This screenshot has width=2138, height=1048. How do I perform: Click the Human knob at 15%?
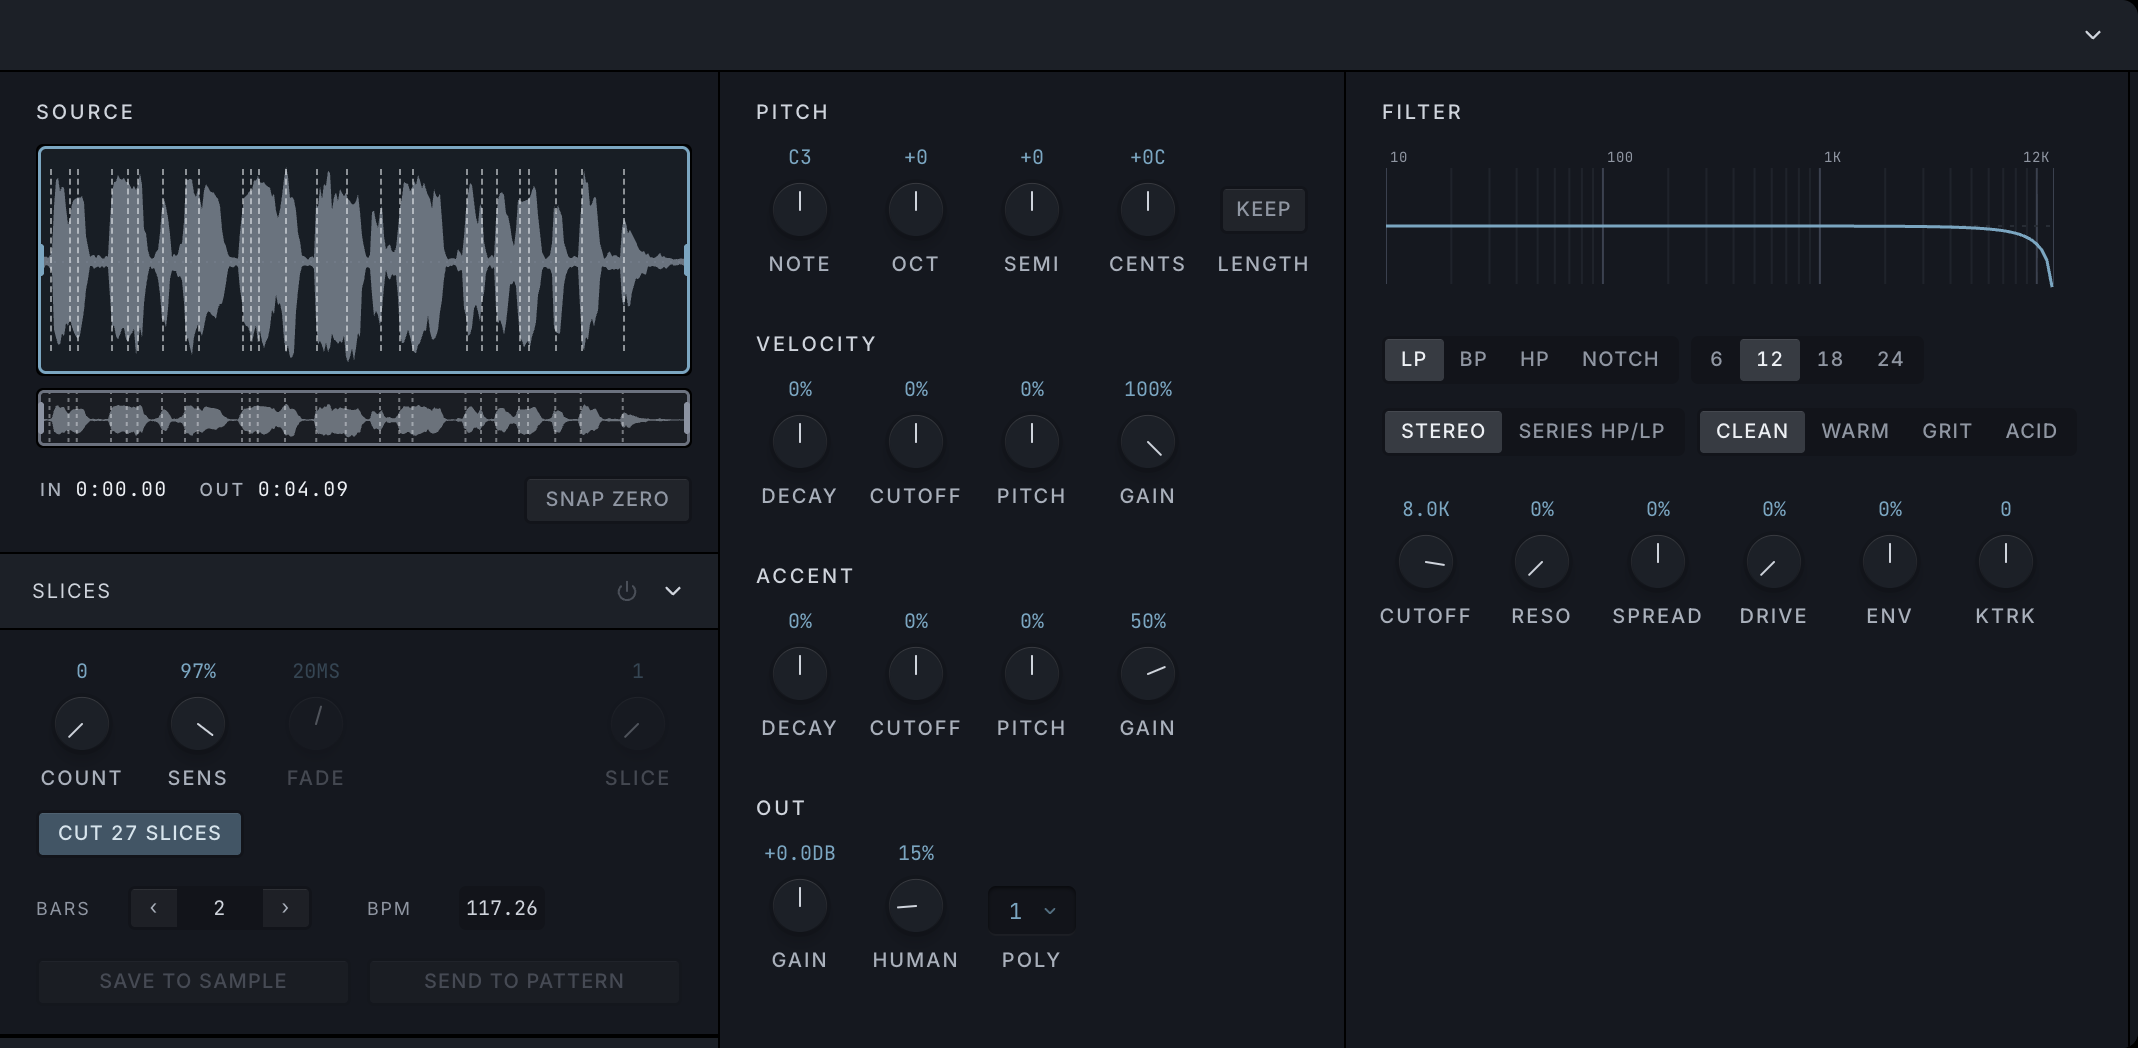coord(916,906)
